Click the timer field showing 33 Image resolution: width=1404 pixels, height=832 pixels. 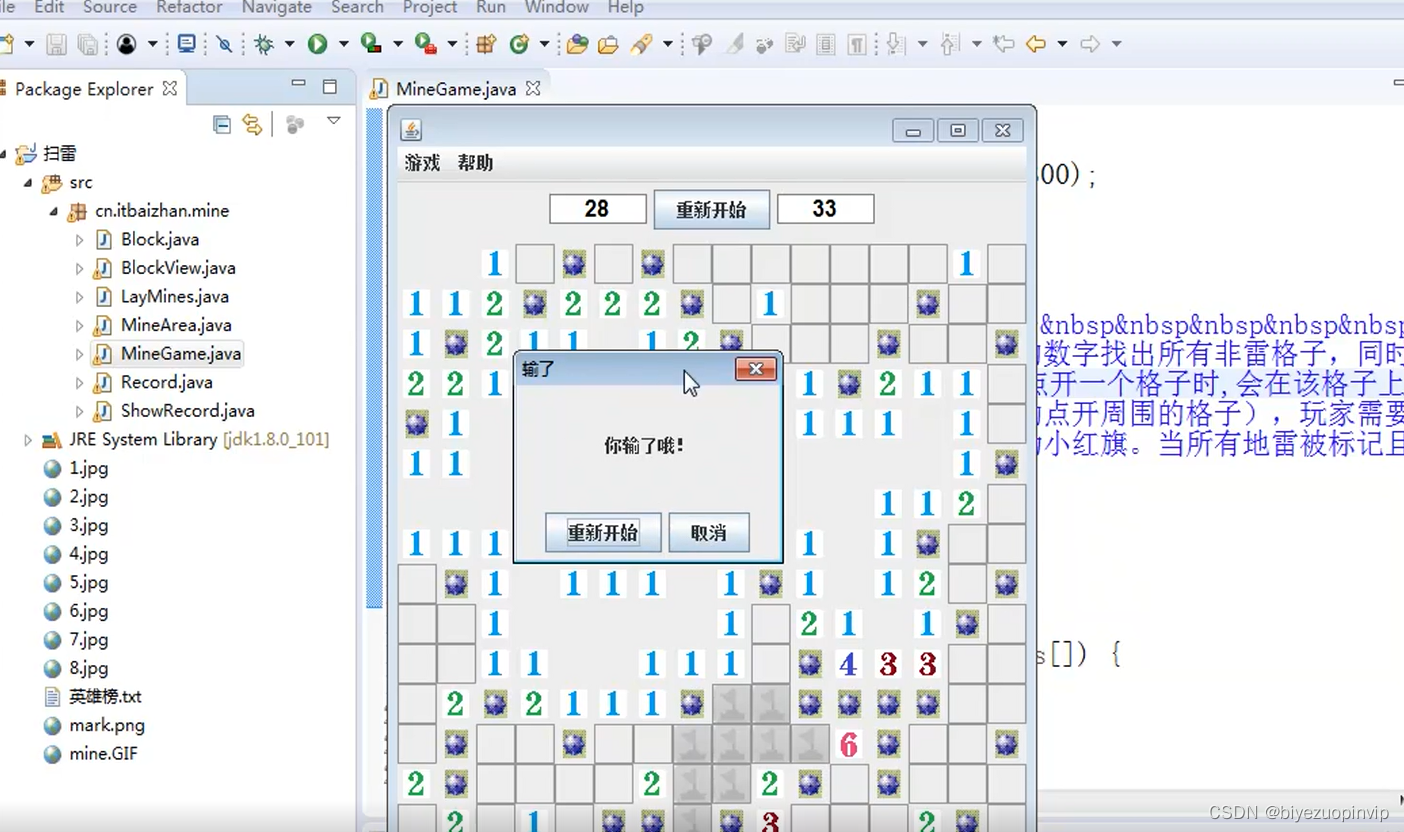826,209
